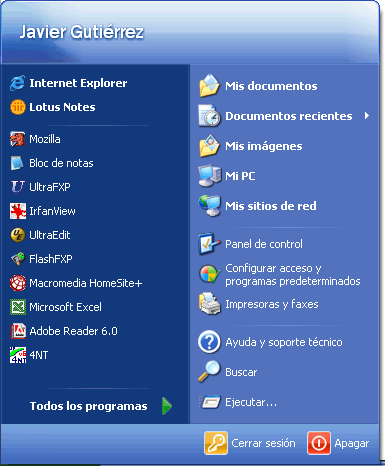Image resolution: width=385 pixels, height=466 pixels.
Task: Click the Ejecutar icon
Action: click(x=210, y=402)
